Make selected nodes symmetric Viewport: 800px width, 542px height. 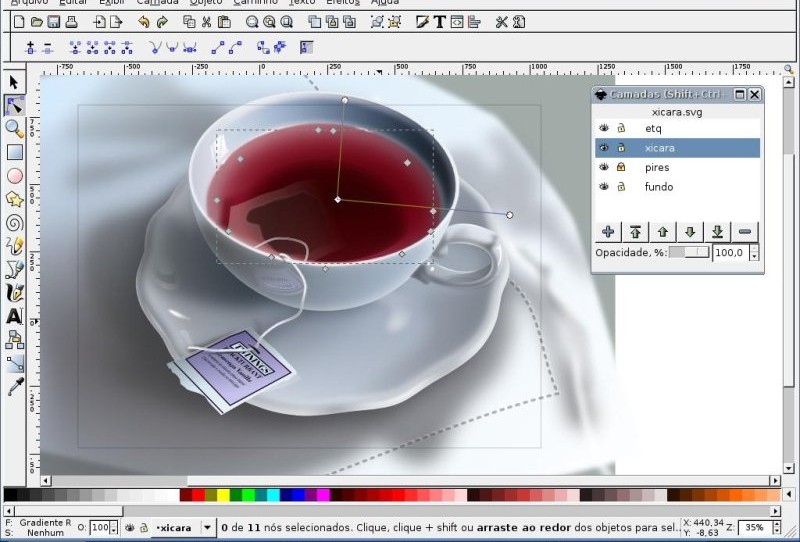(x=190, y=48)
